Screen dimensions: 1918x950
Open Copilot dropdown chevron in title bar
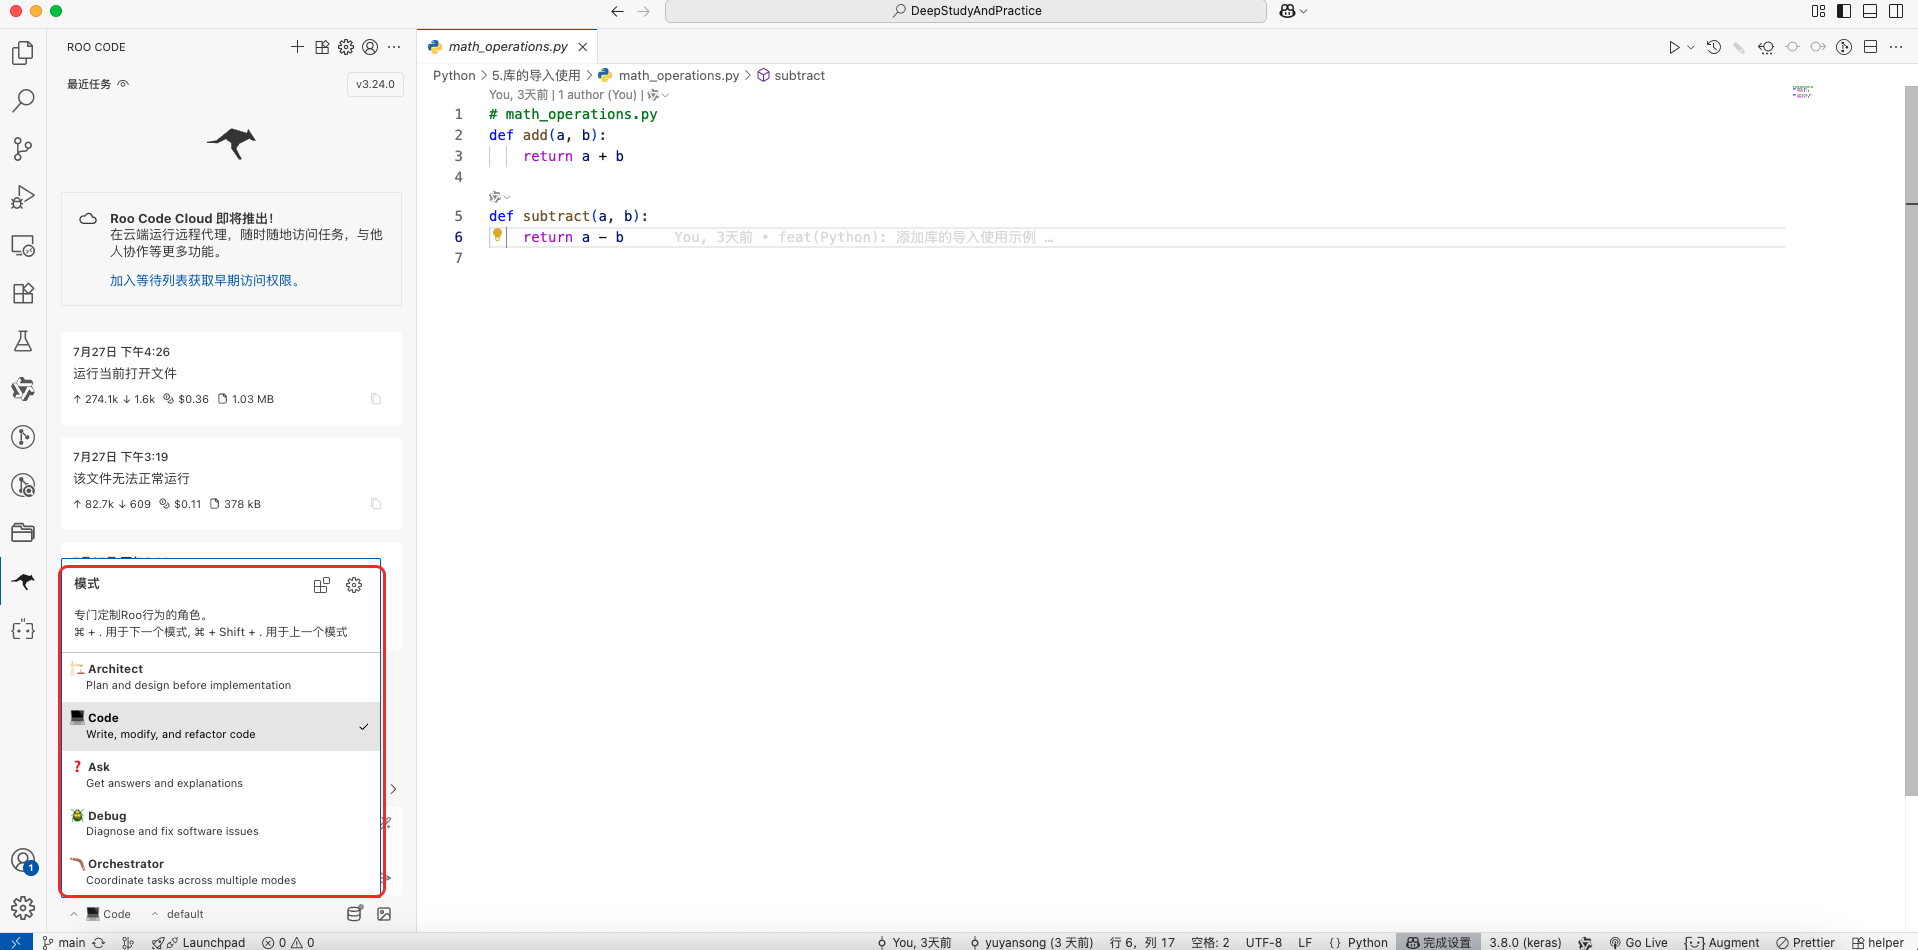pyautogui.click(x=1303, y=11)
